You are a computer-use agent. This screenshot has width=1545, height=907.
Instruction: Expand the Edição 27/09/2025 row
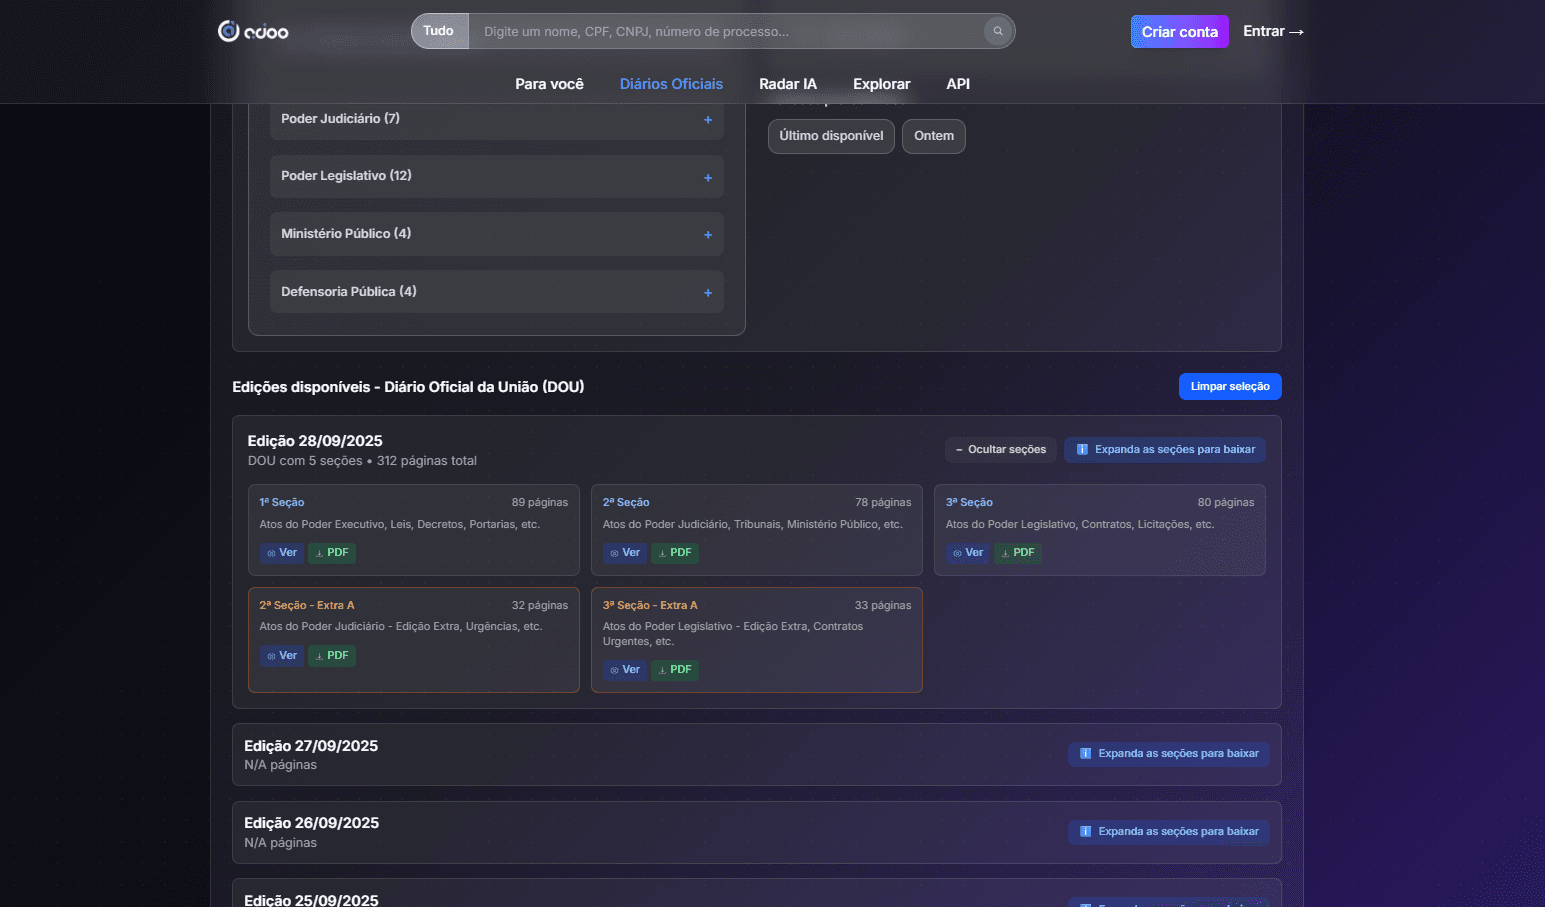point(756,755)
